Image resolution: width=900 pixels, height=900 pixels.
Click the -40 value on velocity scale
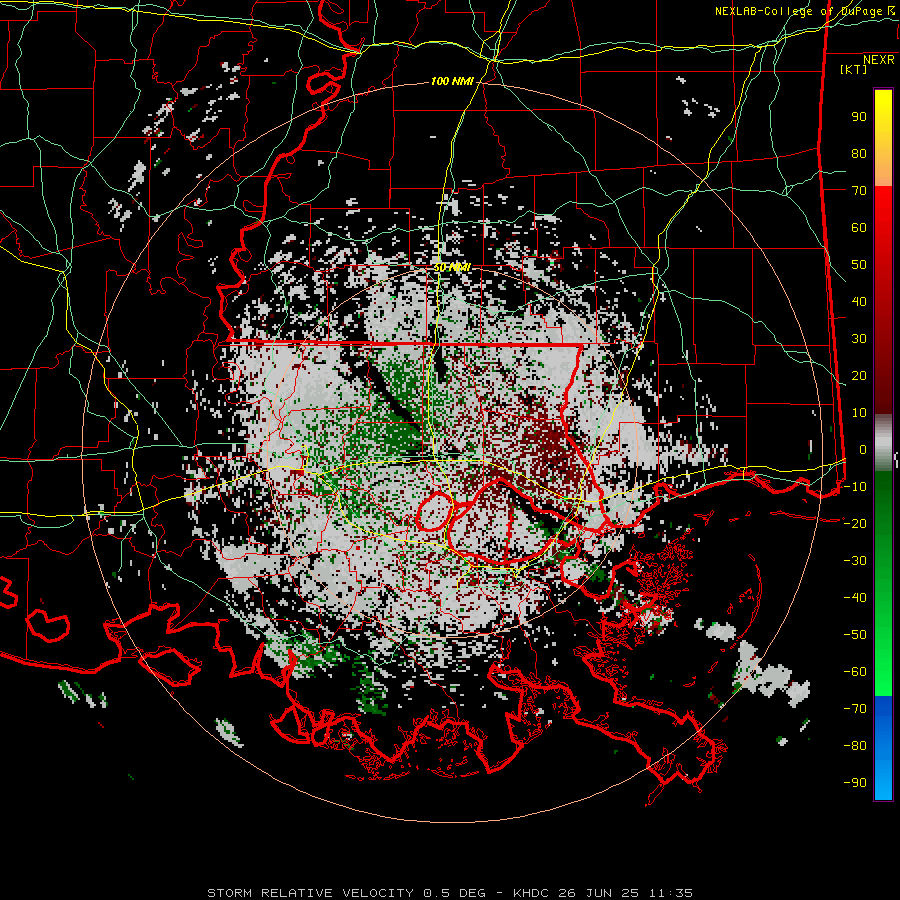coord(855,598)
